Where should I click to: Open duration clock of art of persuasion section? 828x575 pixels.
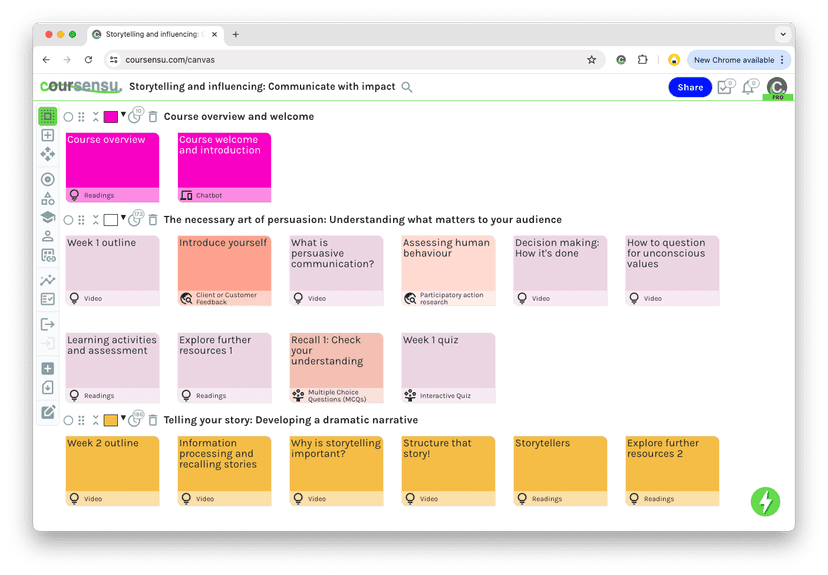pos(135,219)
